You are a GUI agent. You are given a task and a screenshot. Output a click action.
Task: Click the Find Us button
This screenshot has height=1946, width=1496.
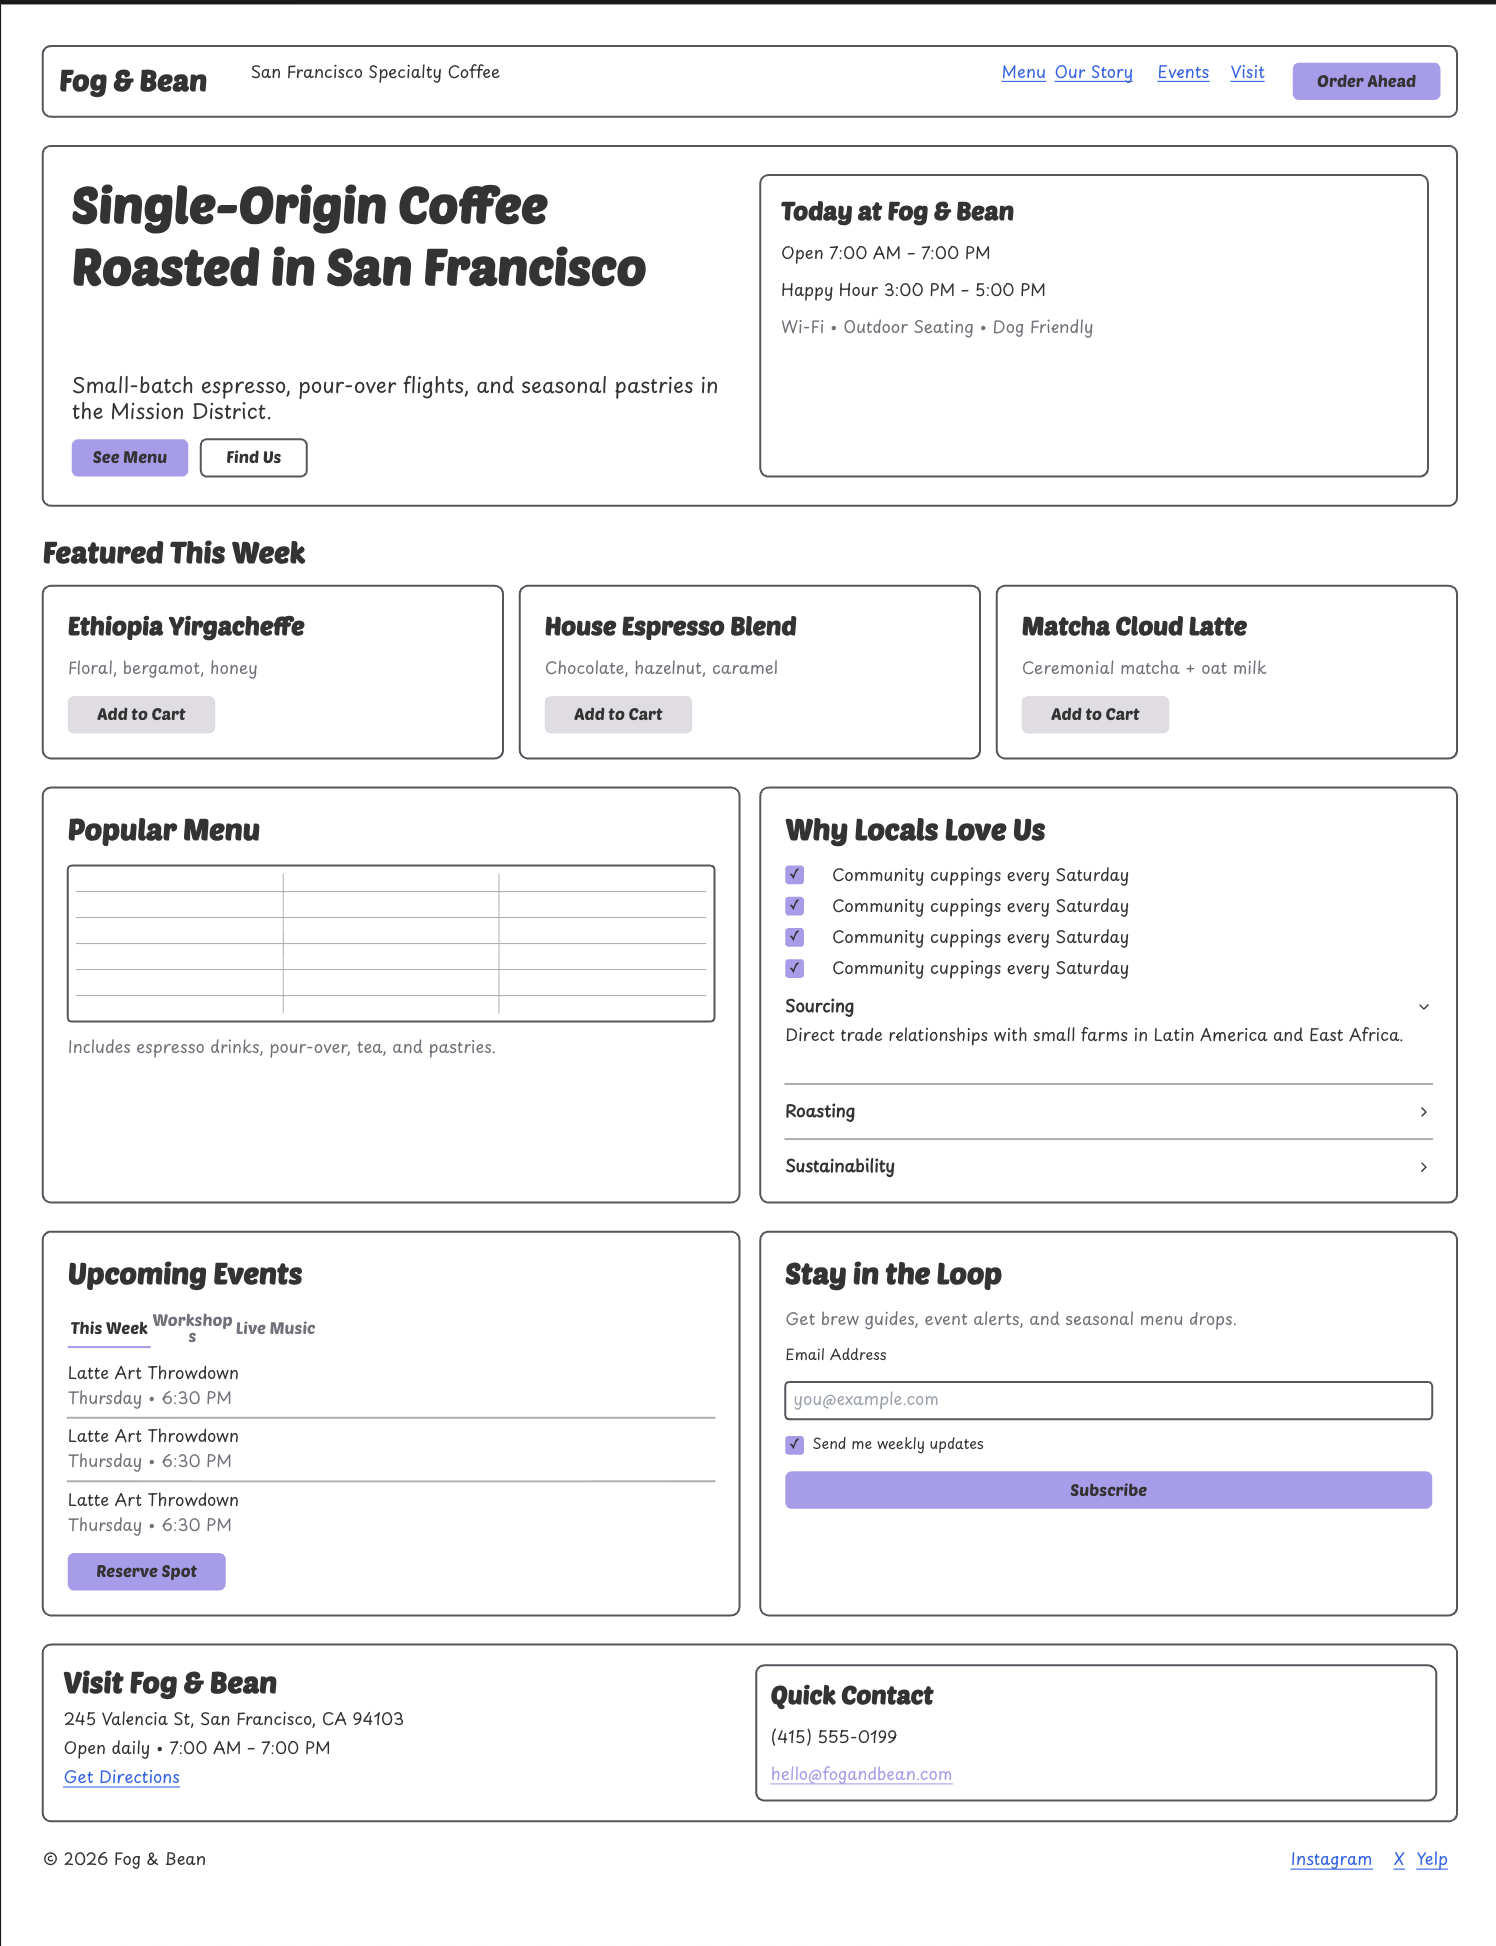coord(253,457)
